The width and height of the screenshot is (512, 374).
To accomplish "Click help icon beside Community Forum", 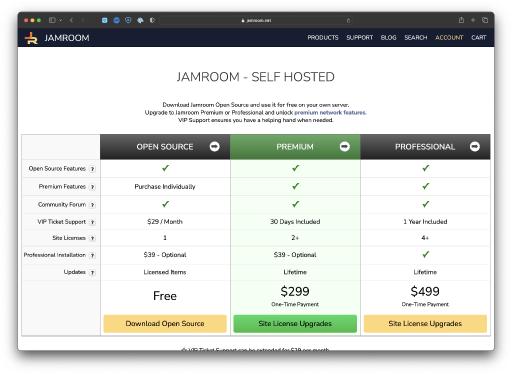I will (x=93, y=205).
